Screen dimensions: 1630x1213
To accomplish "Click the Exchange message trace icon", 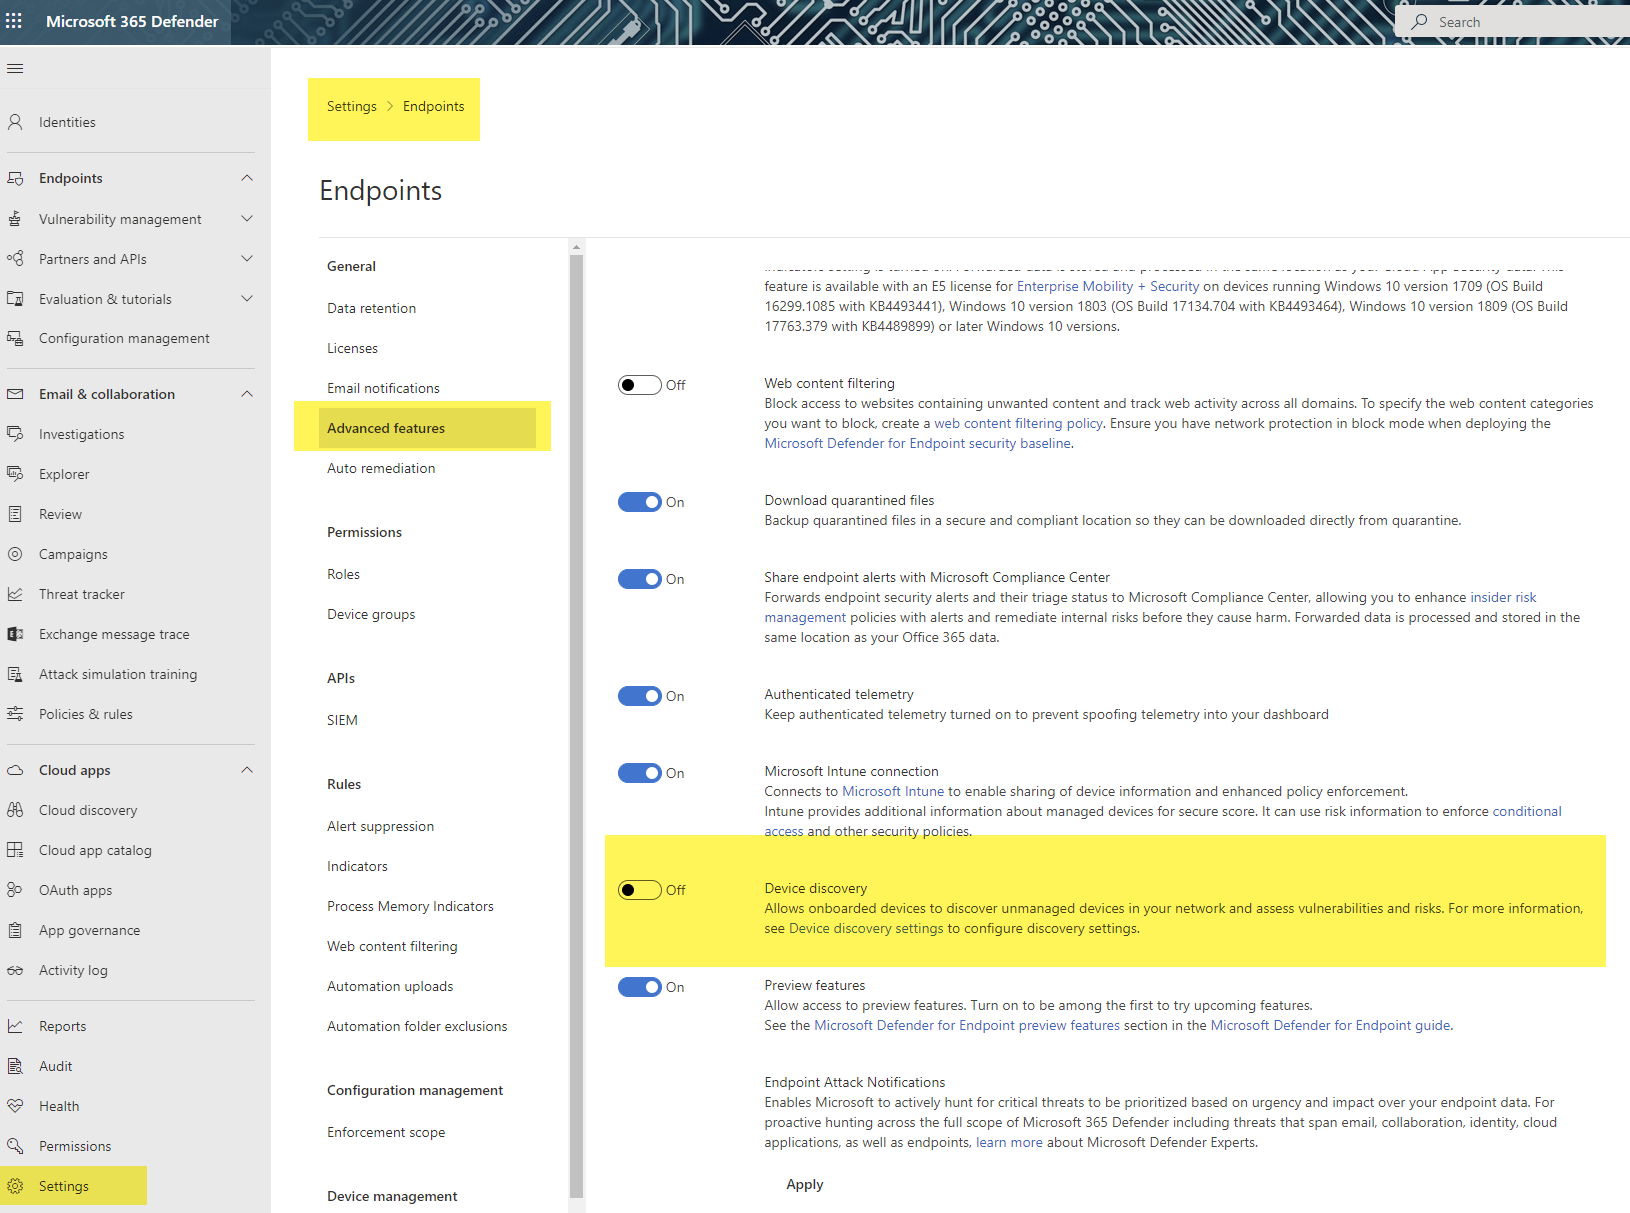I will (15, 634).
